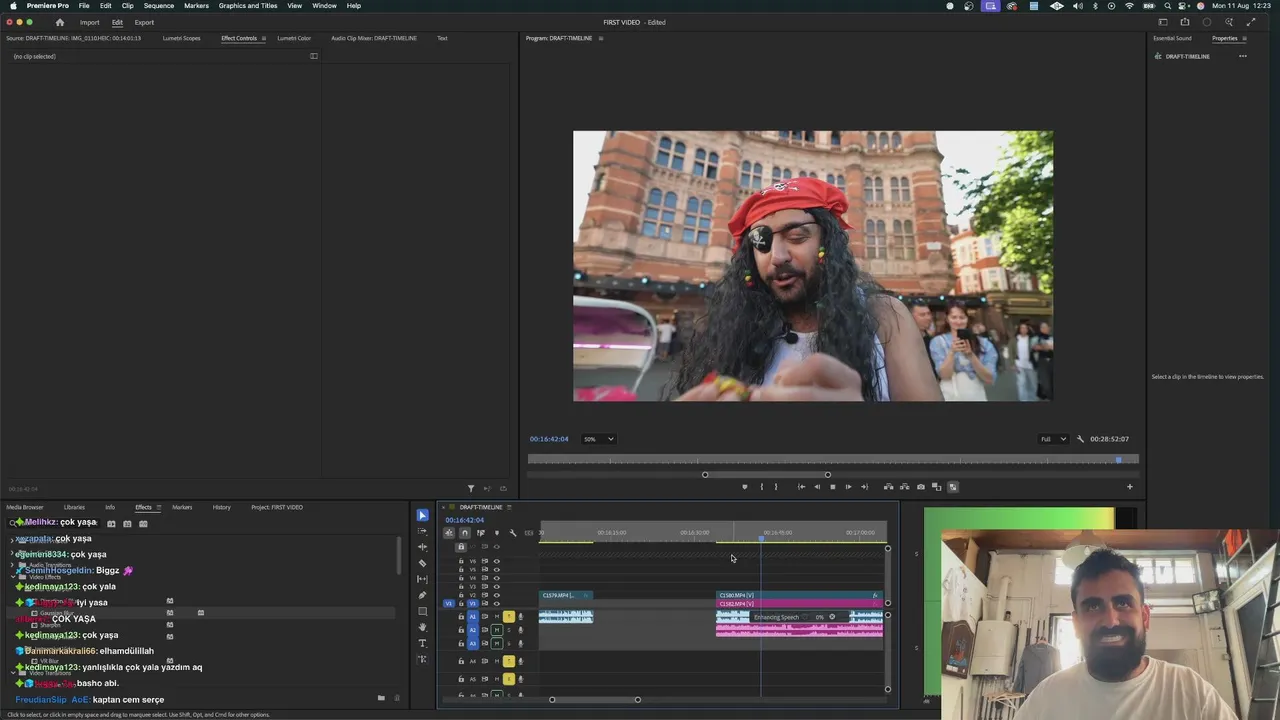Image resolution: width=1280 pixels, height=720 pixels.
Task: Select the C1582.MP4 [V] clip
Action: pos(799,604)
